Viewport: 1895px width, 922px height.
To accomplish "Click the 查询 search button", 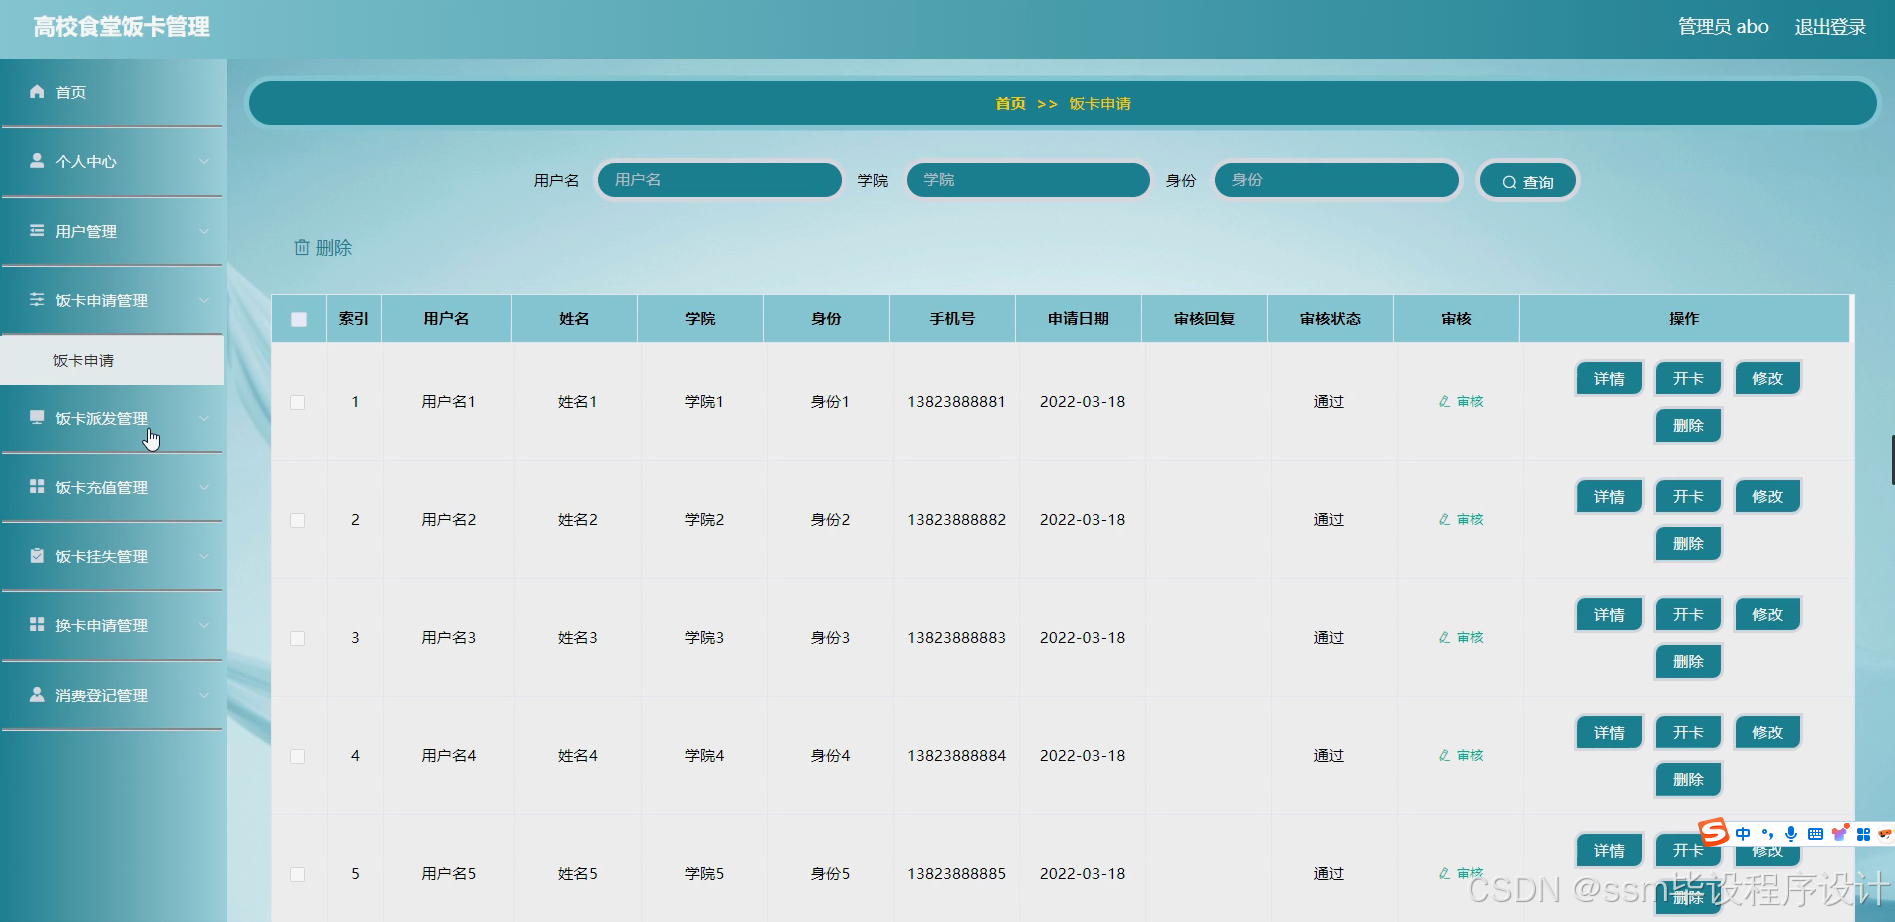I will (1527, 181).
